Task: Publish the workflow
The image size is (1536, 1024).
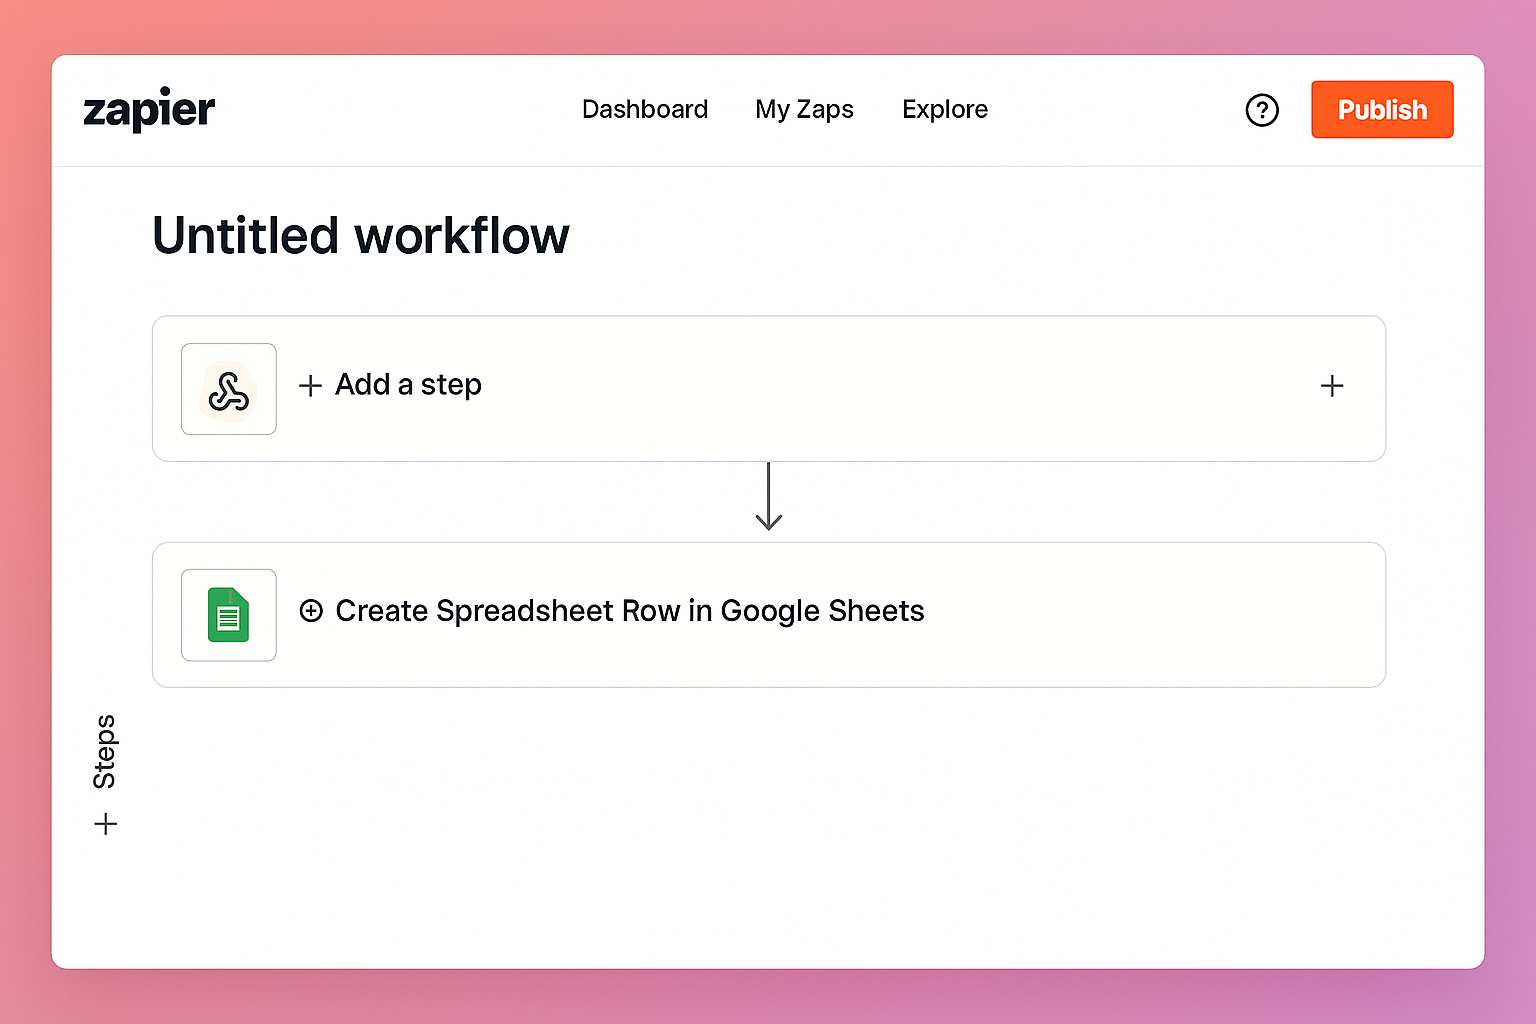Action: click(1382, 110)
